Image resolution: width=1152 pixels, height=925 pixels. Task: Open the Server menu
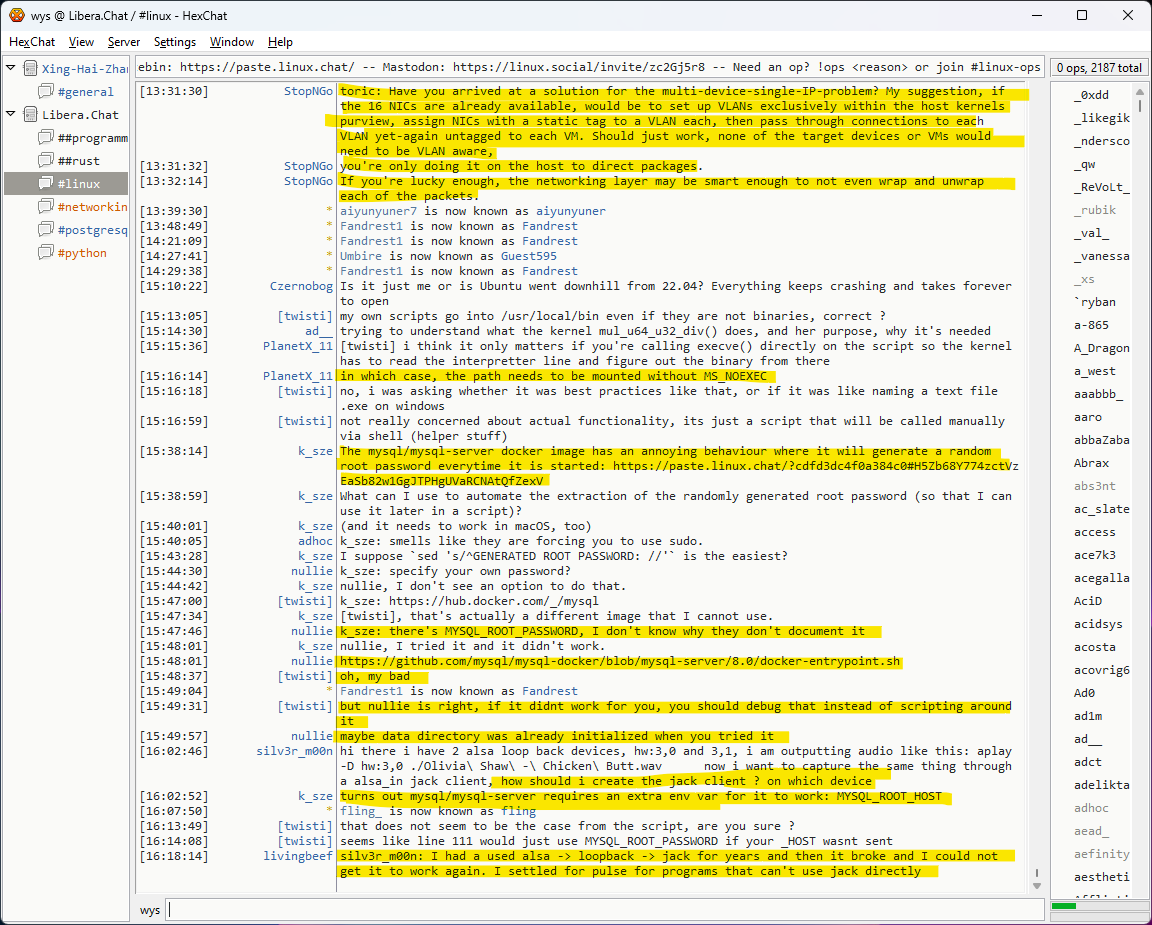tap(124, 42)
